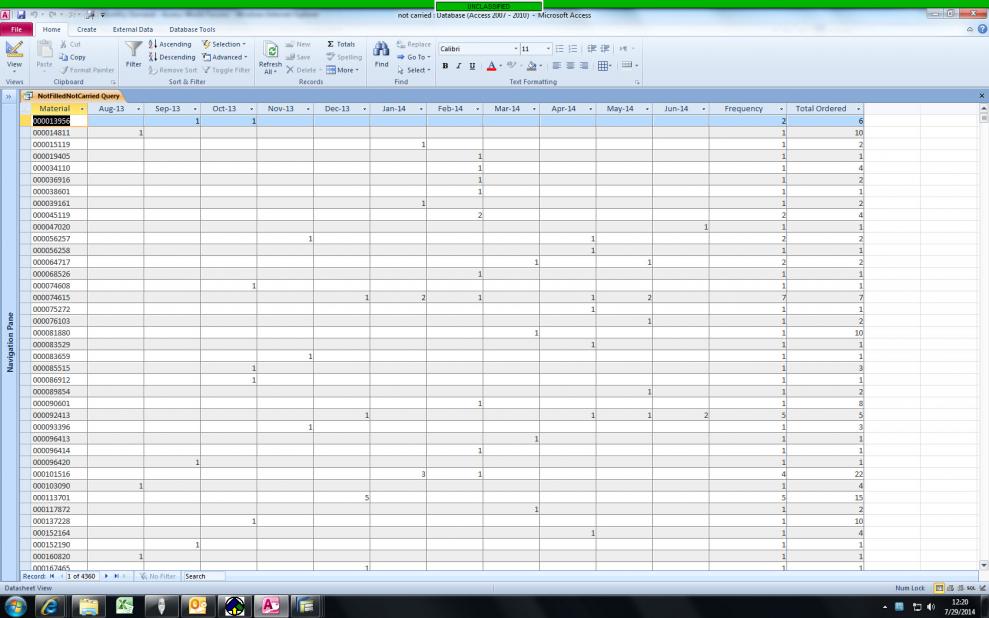Align text left
The height and width of the screenshot is (618, 989).
pos(556,66)
